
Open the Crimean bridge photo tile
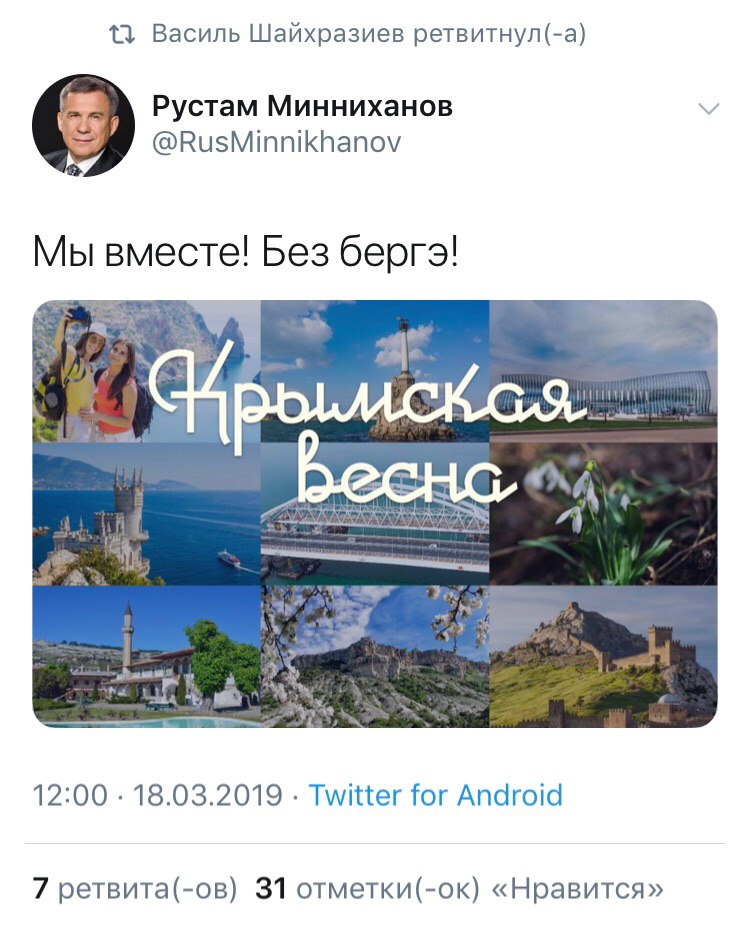pos(375,514)
